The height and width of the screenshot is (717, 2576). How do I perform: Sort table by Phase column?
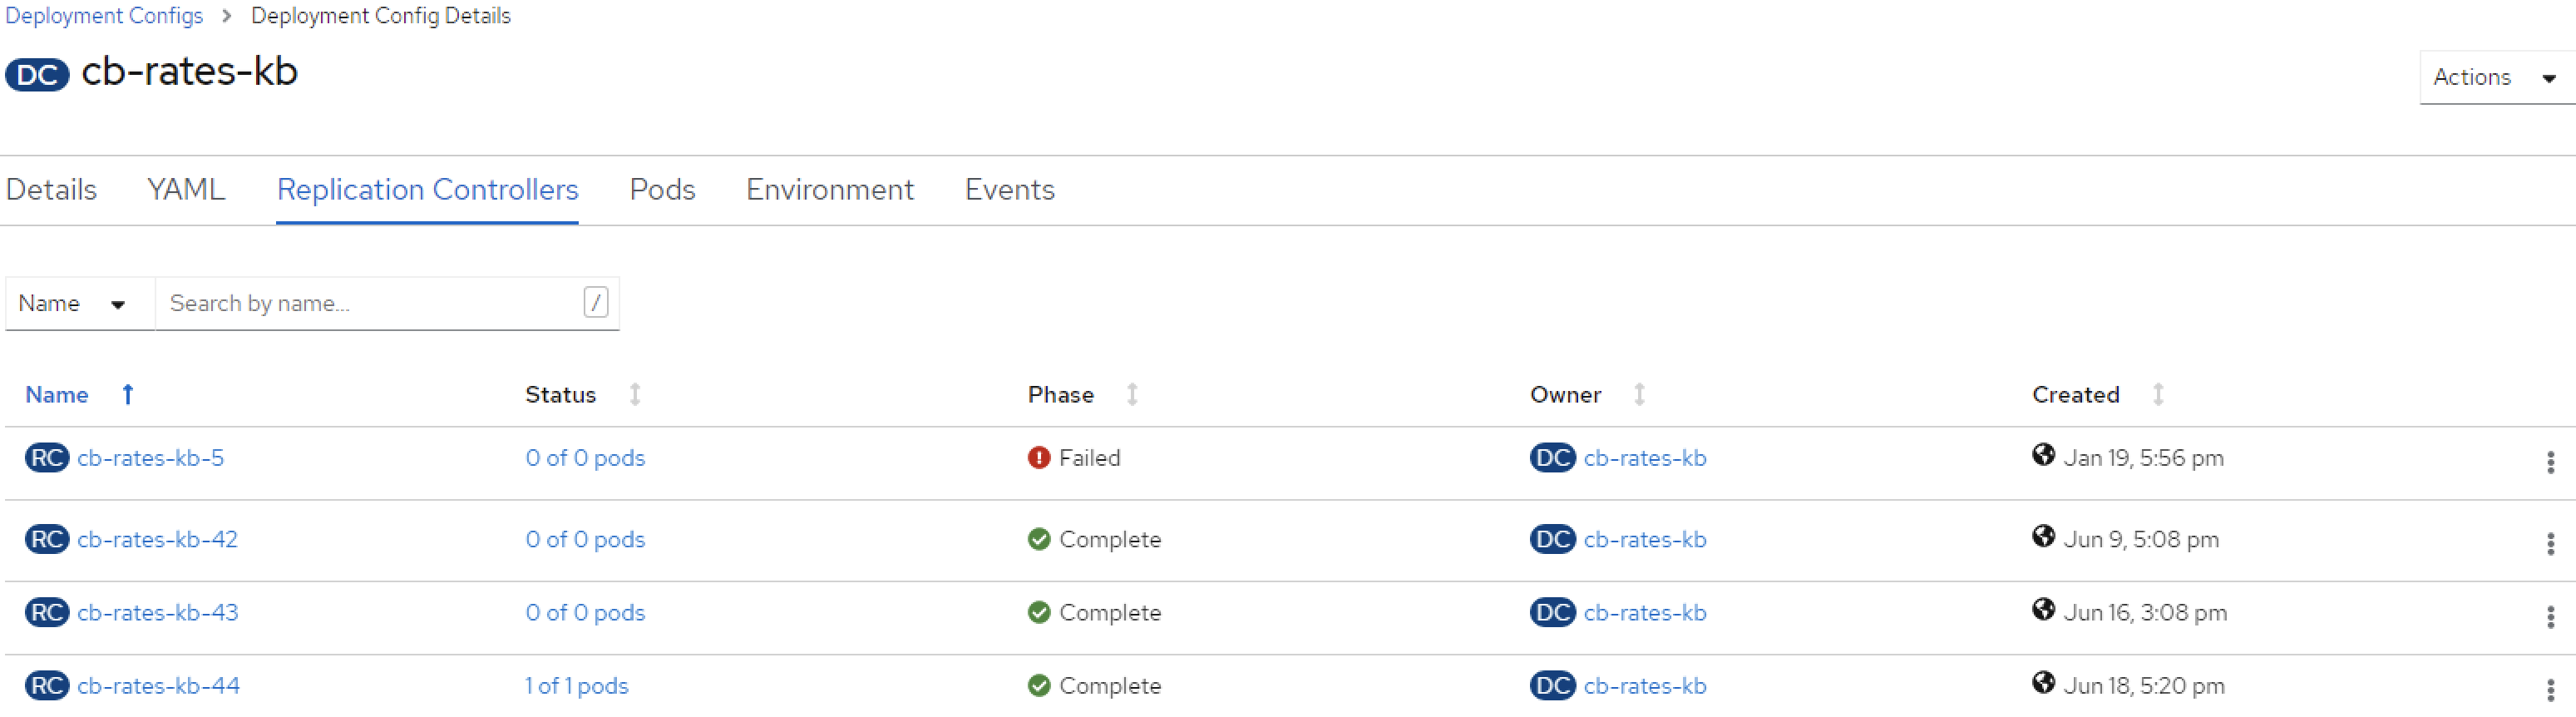click(x=1132, y=395)
